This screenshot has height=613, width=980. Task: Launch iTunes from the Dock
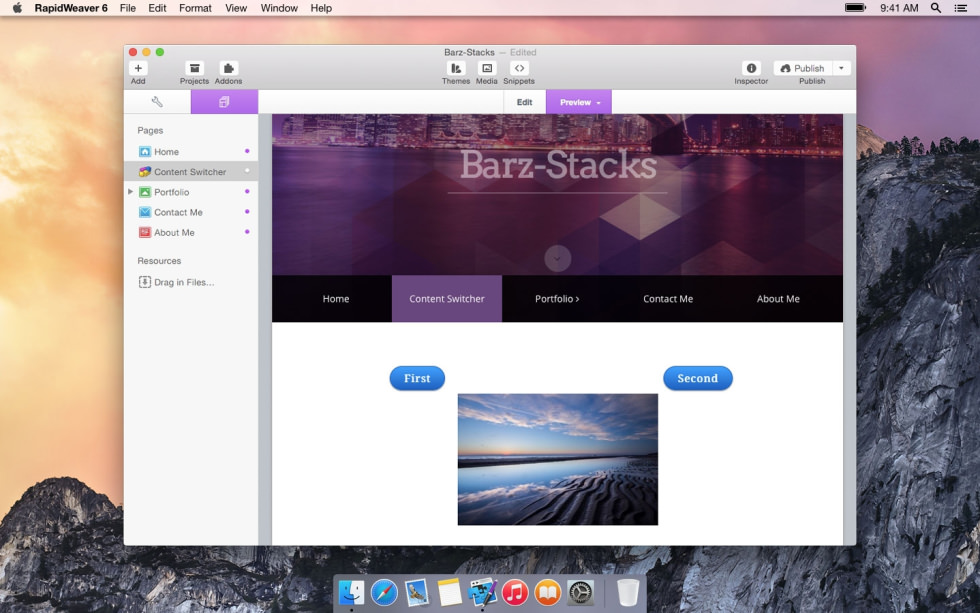(515, 592)
